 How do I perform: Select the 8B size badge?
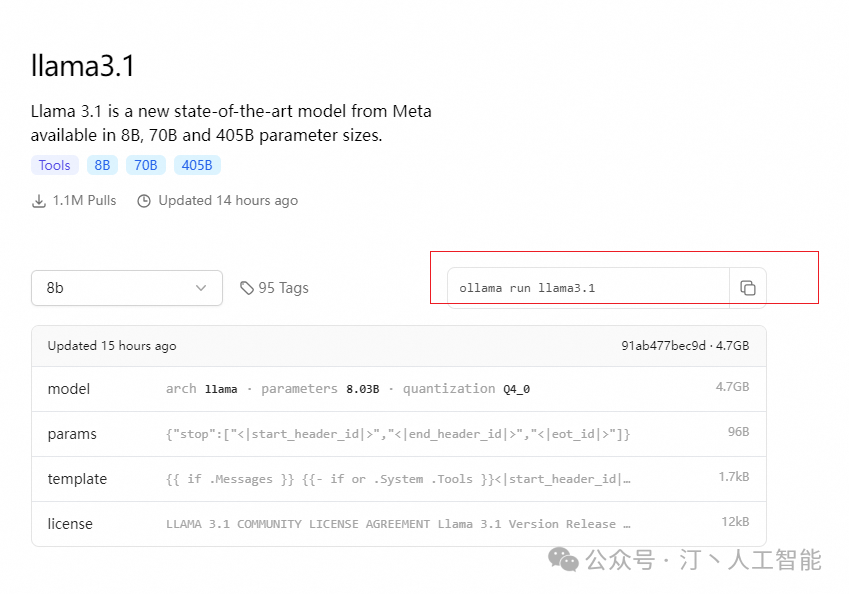coord(102,165)
